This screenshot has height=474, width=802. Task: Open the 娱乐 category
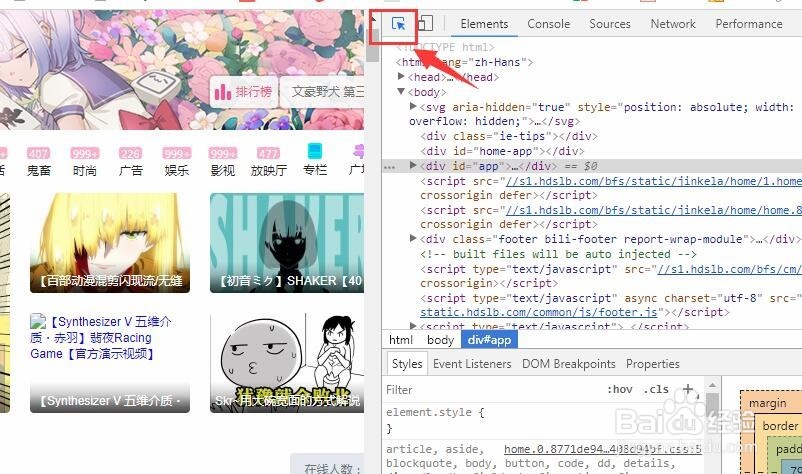tap(176, 162)
